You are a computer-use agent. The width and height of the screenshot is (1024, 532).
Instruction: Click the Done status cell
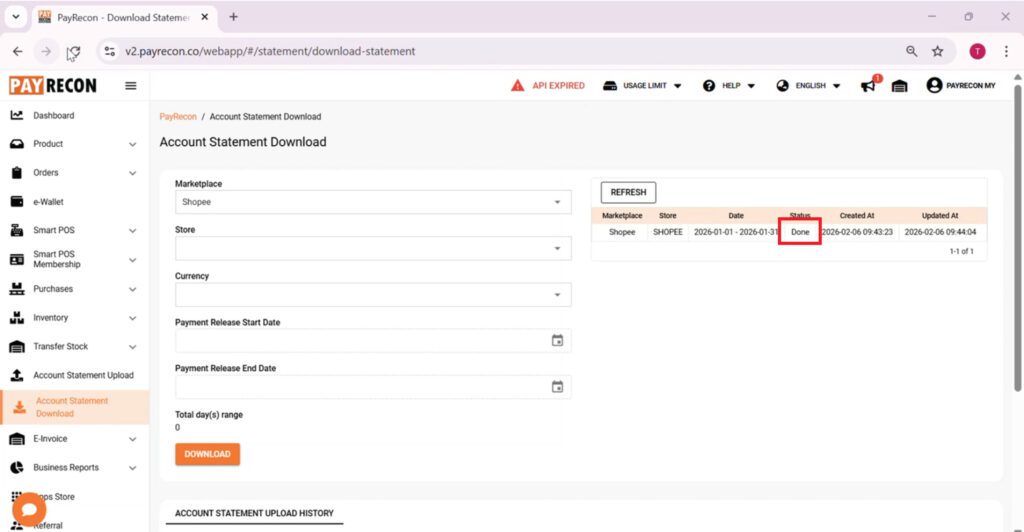point(799,232)
